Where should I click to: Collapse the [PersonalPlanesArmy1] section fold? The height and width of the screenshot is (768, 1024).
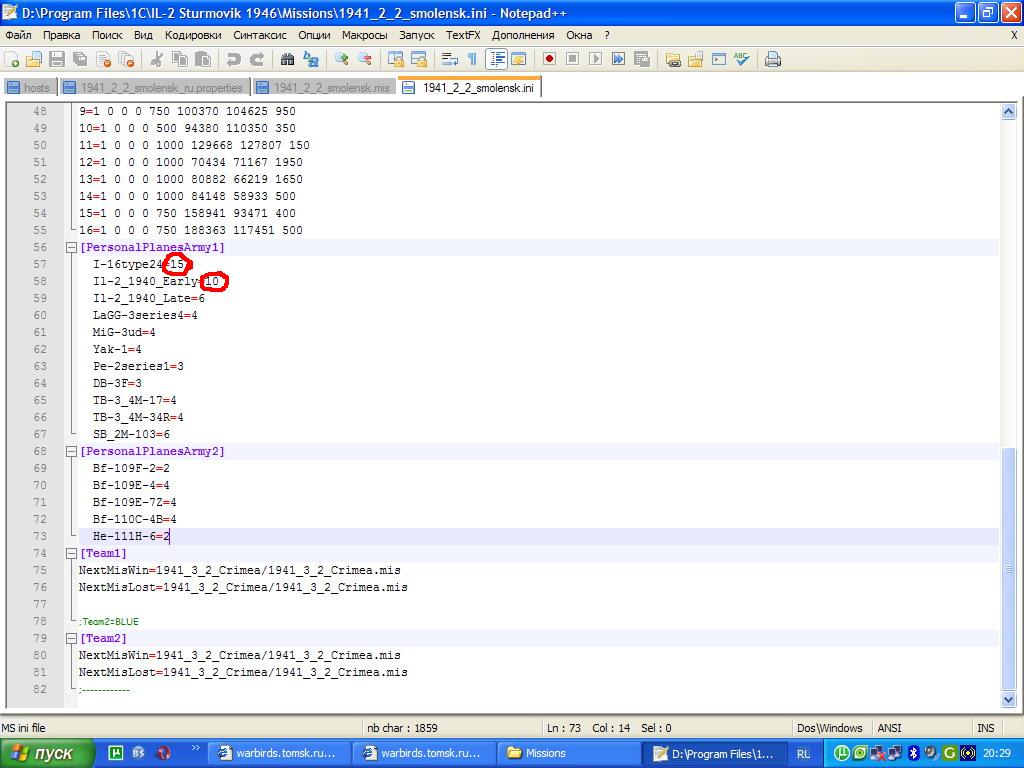click(72, 247)
